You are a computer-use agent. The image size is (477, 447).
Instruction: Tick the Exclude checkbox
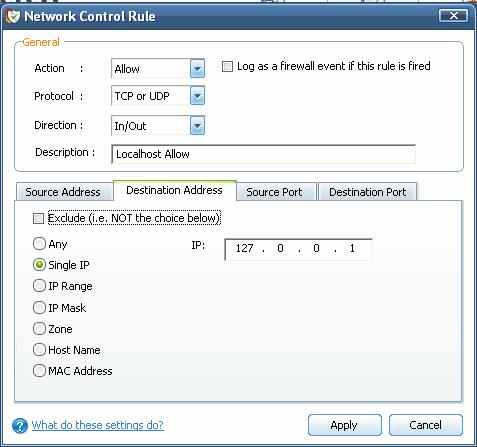tap(38, 219)
